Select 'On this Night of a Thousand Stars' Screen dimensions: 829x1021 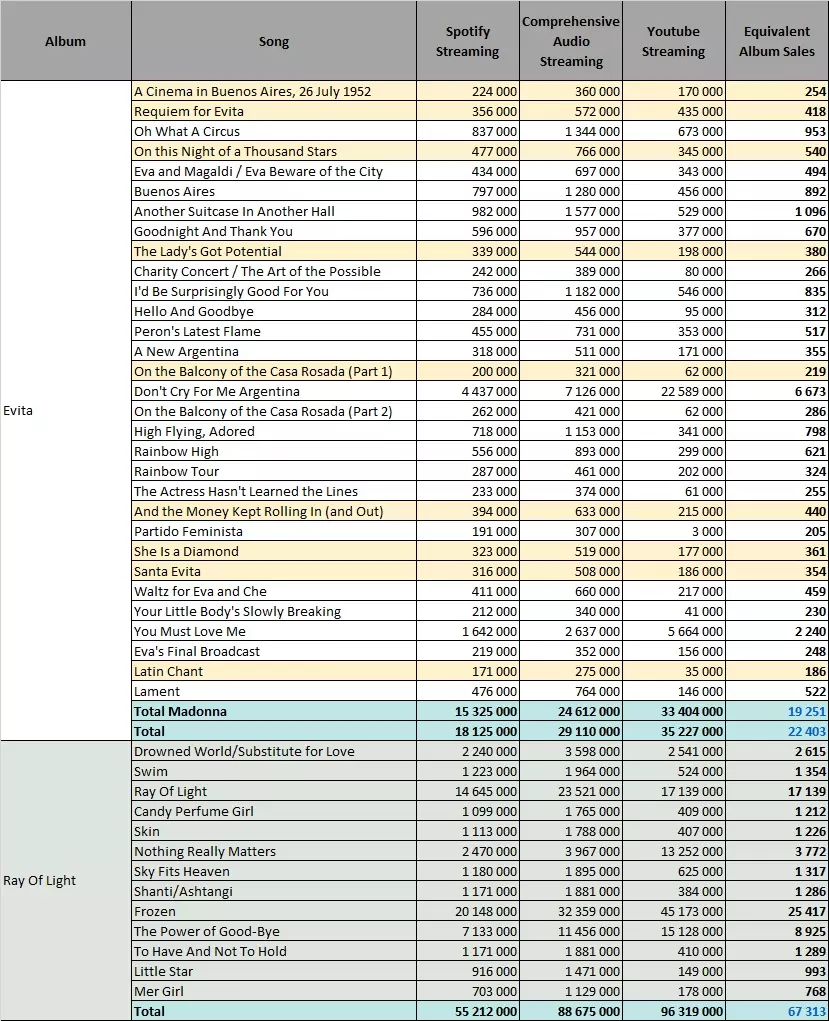274,152
